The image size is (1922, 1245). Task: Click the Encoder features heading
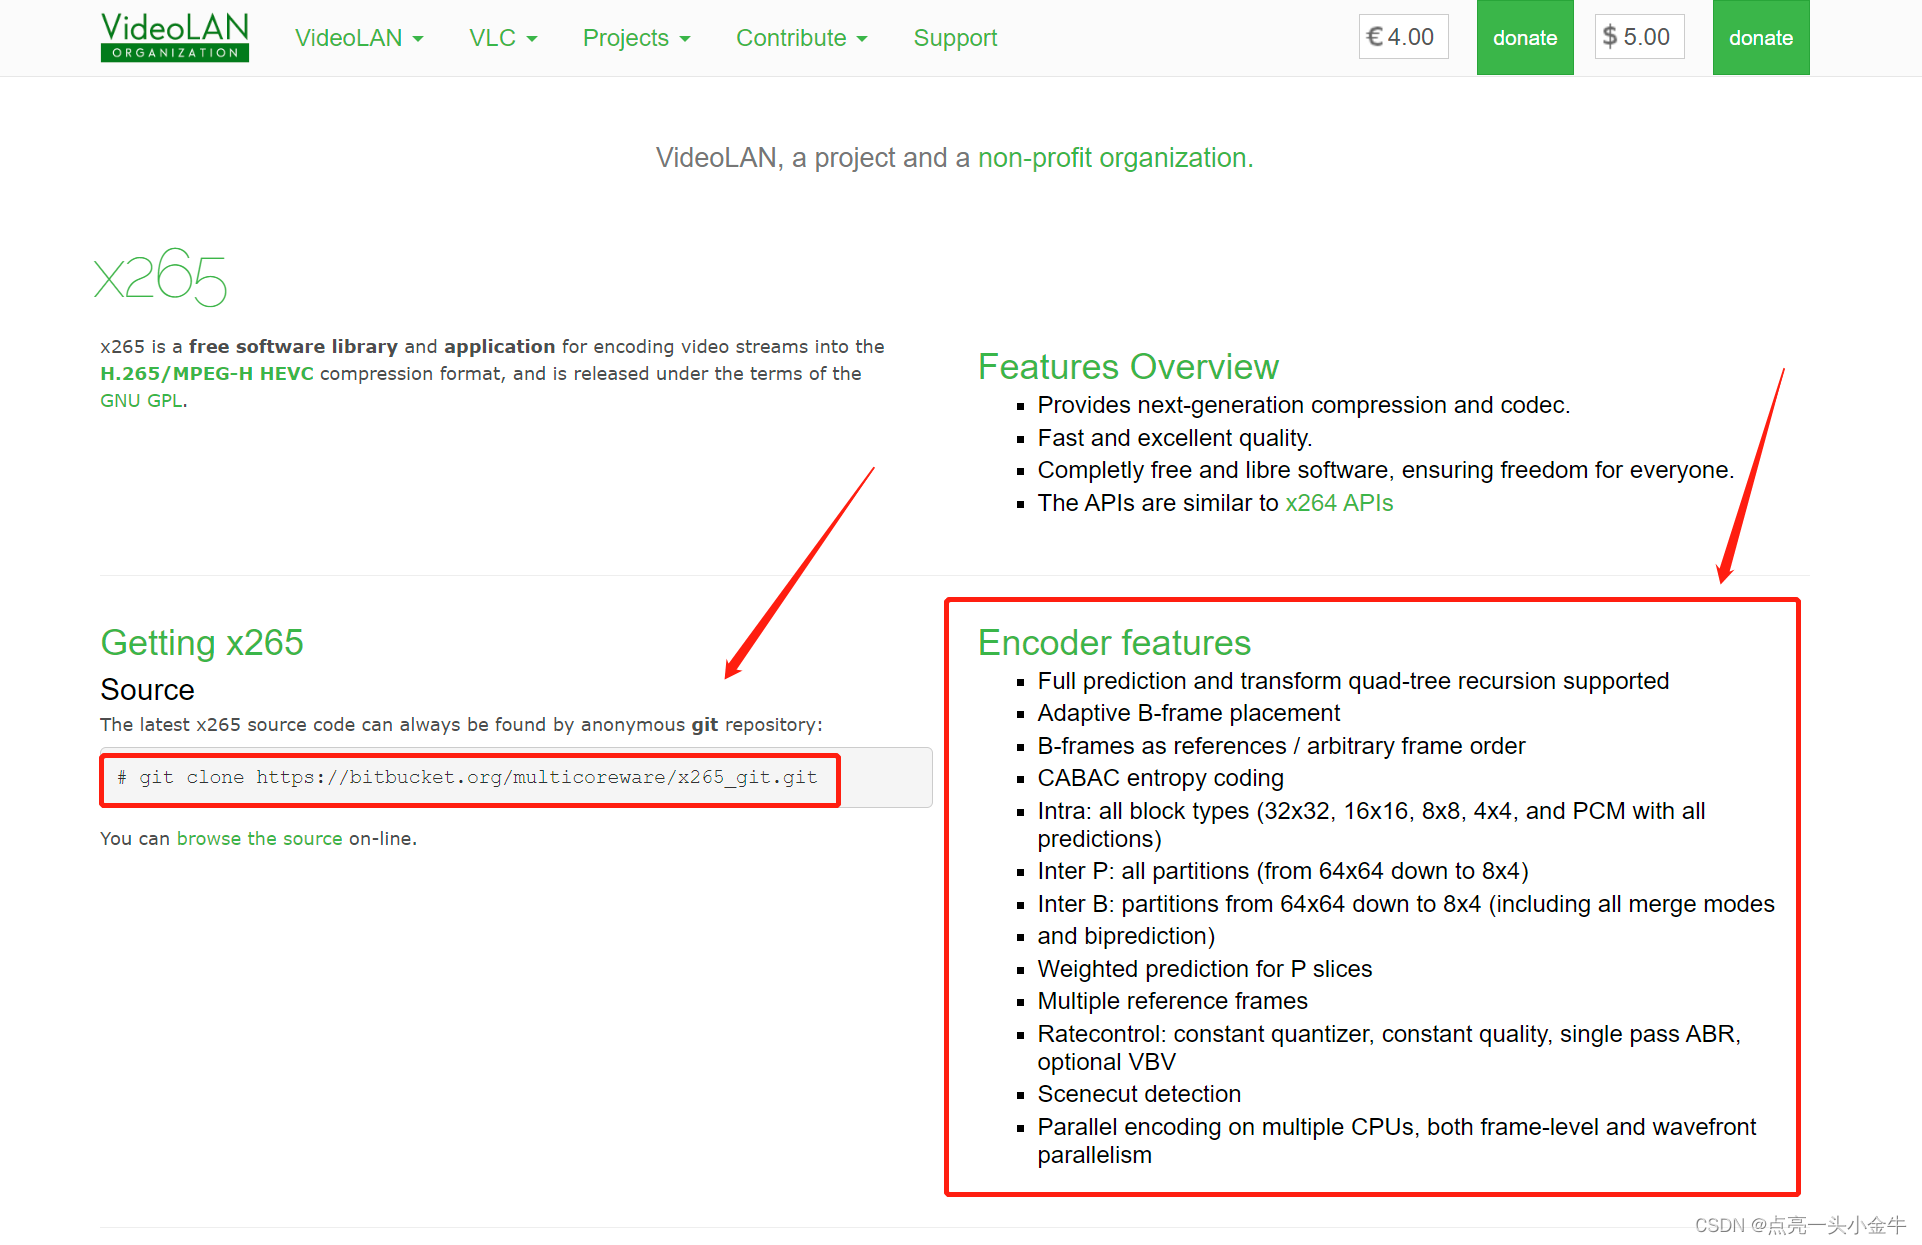pyautogui.click(x=1114, y=643)
